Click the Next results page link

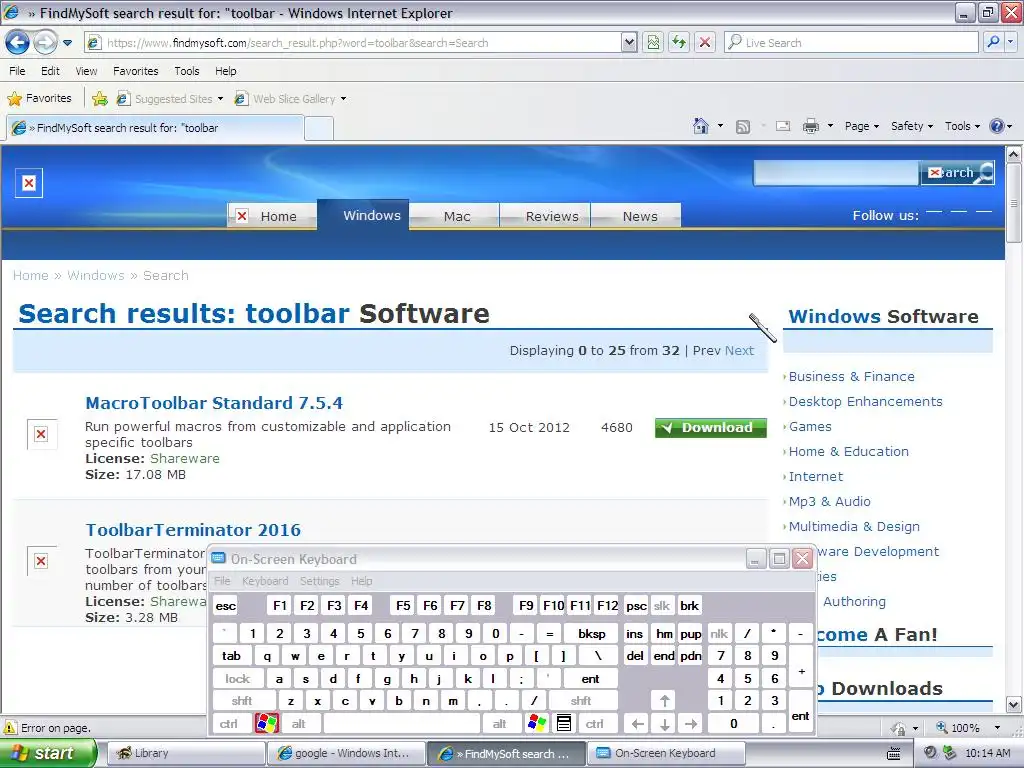coord(739,351)
